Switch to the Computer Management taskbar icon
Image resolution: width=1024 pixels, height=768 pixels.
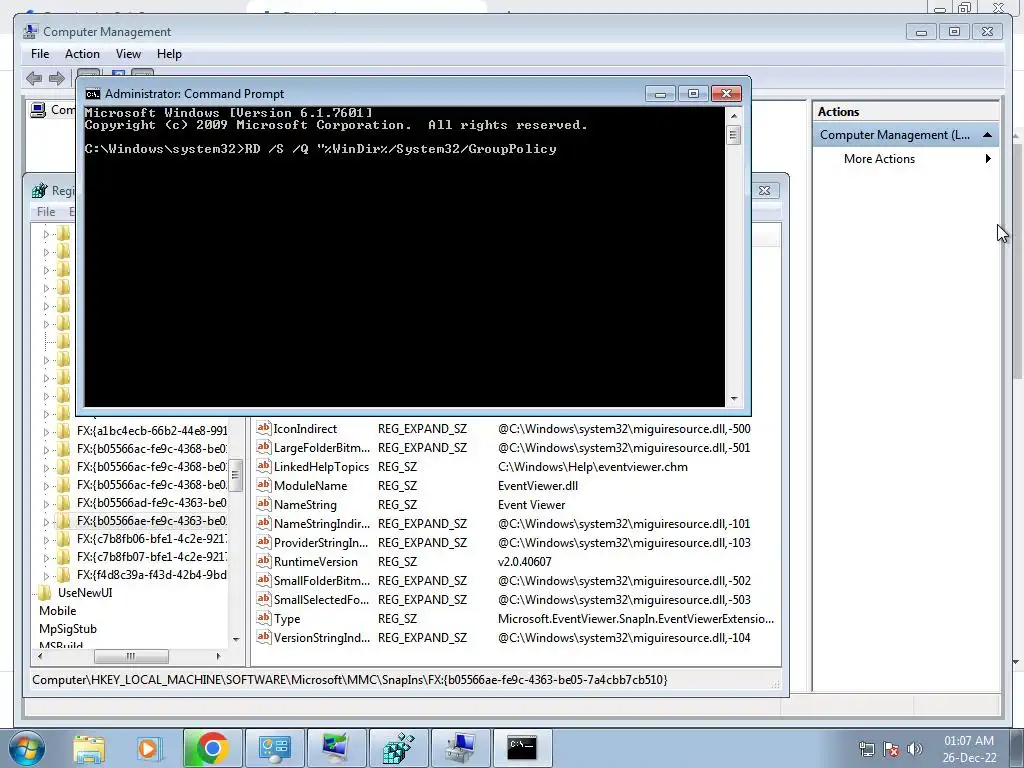(x=461, y=748)
